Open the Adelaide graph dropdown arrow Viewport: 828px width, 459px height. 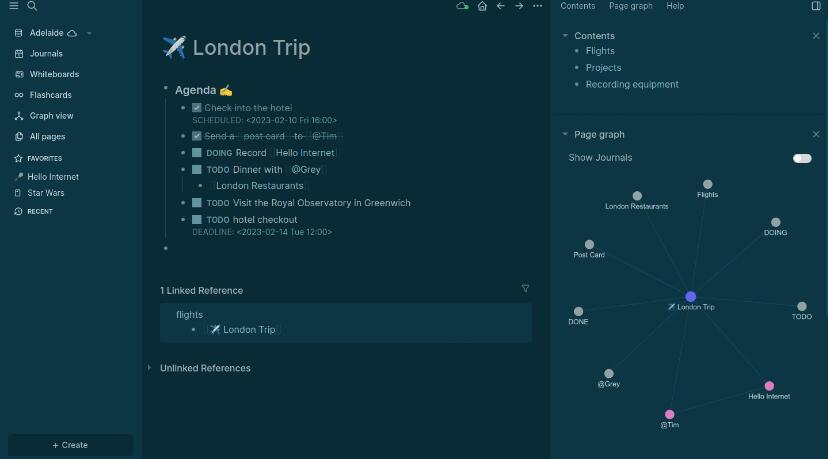point(89,33)
